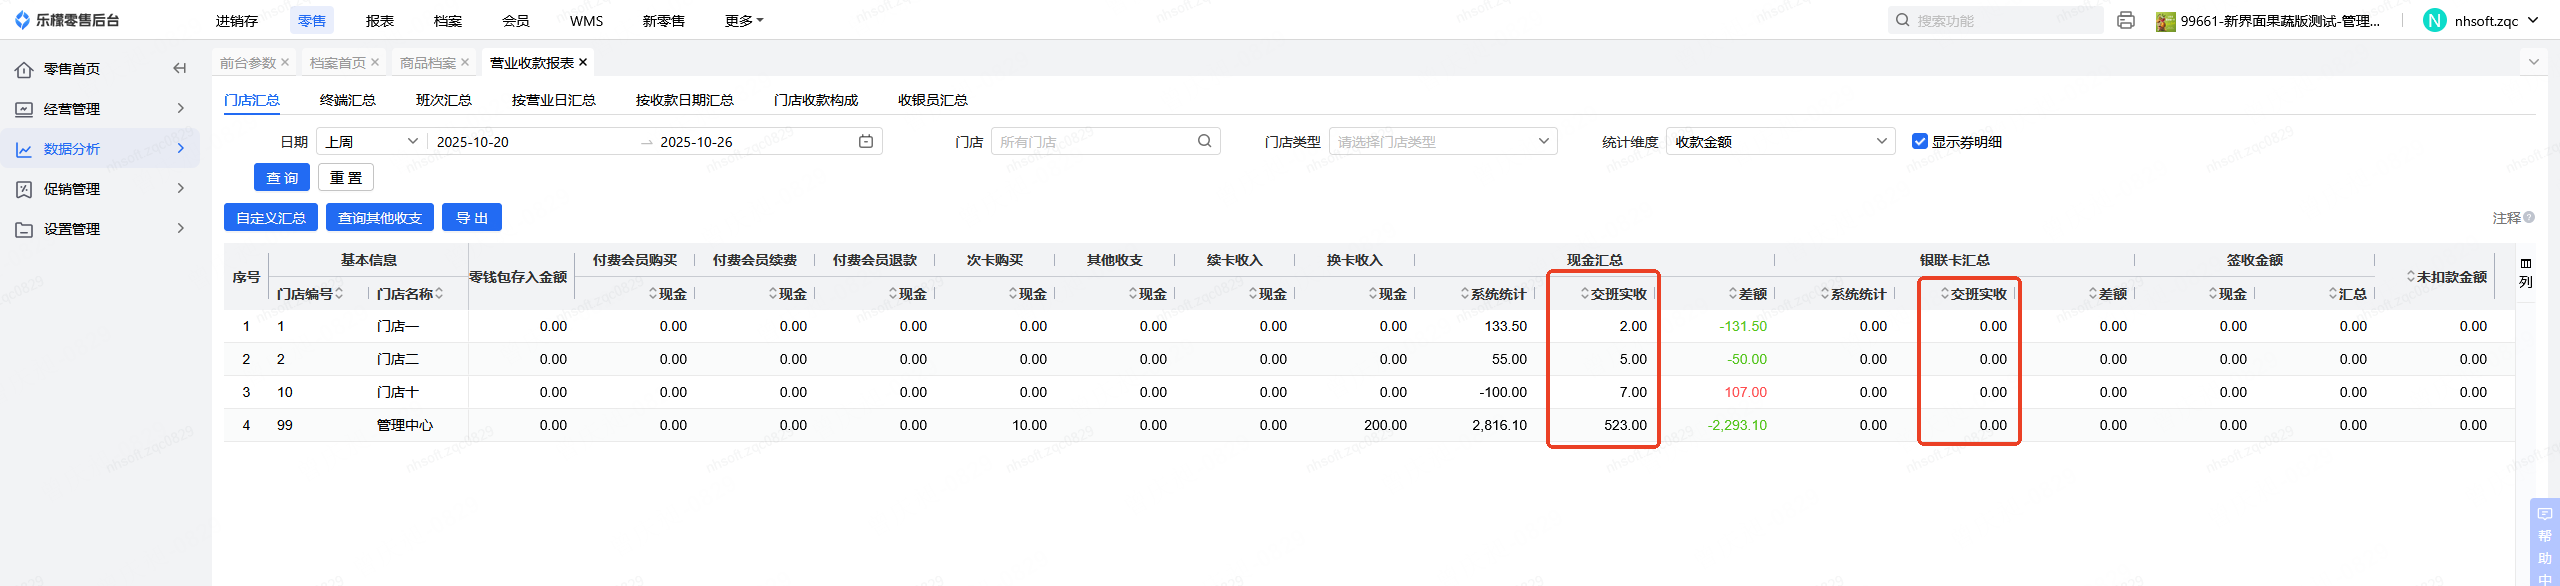Switch to the 终端汇总 tab
2560x586 pixels.
tap(348, 100)
